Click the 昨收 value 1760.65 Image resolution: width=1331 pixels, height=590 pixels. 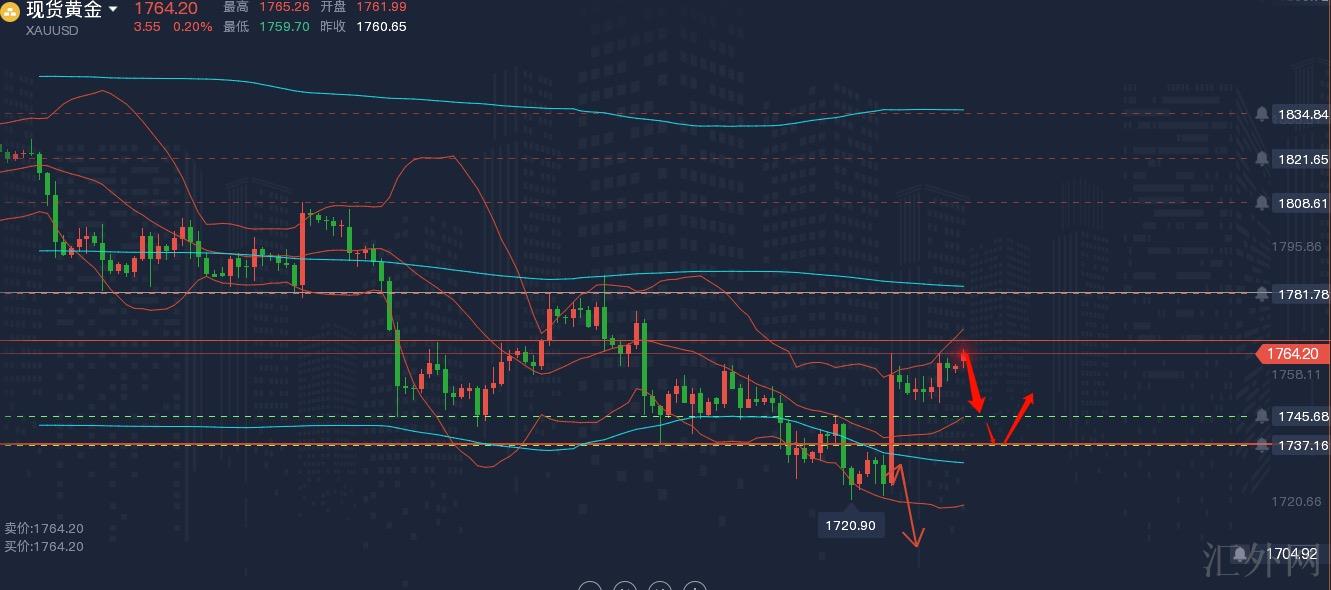point(380,27)
